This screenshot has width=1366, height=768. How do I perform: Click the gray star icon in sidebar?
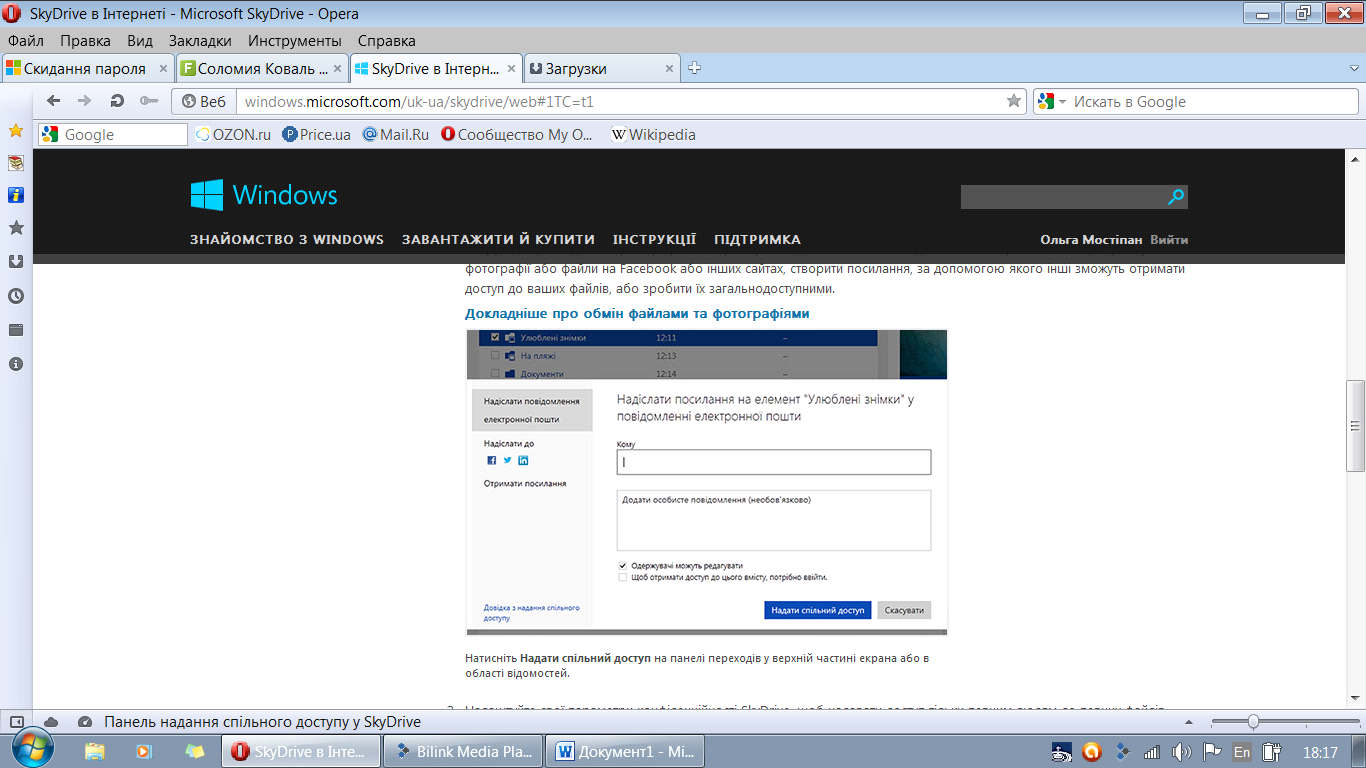point(16,228)
